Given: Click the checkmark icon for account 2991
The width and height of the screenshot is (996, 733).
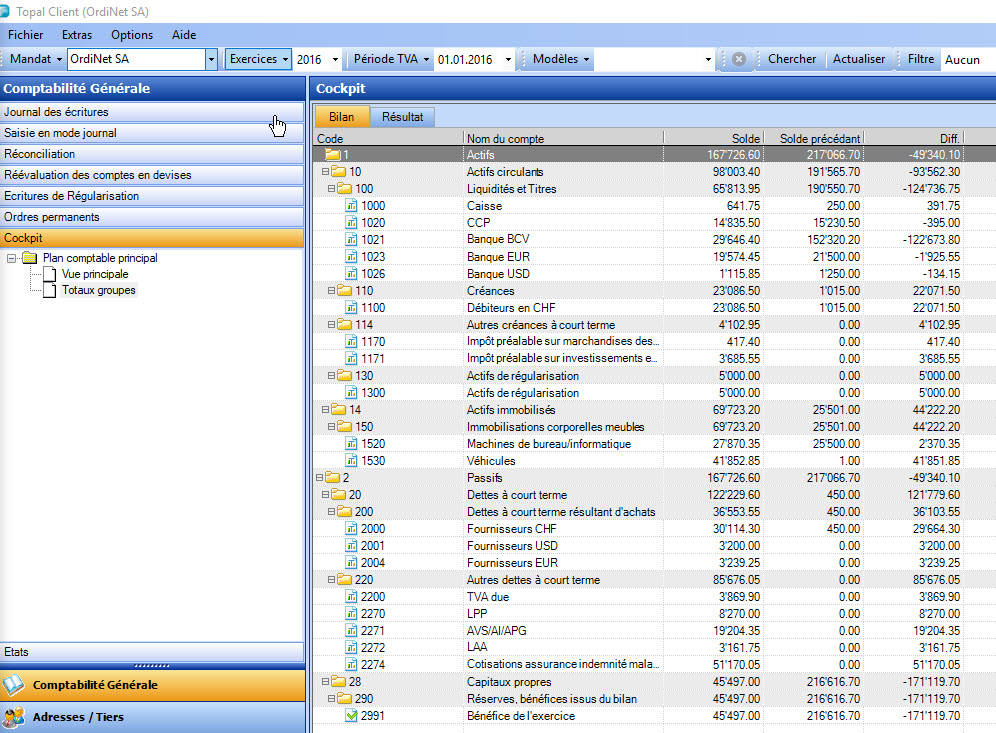Looking at the screenshot, I should pos(351,716).
